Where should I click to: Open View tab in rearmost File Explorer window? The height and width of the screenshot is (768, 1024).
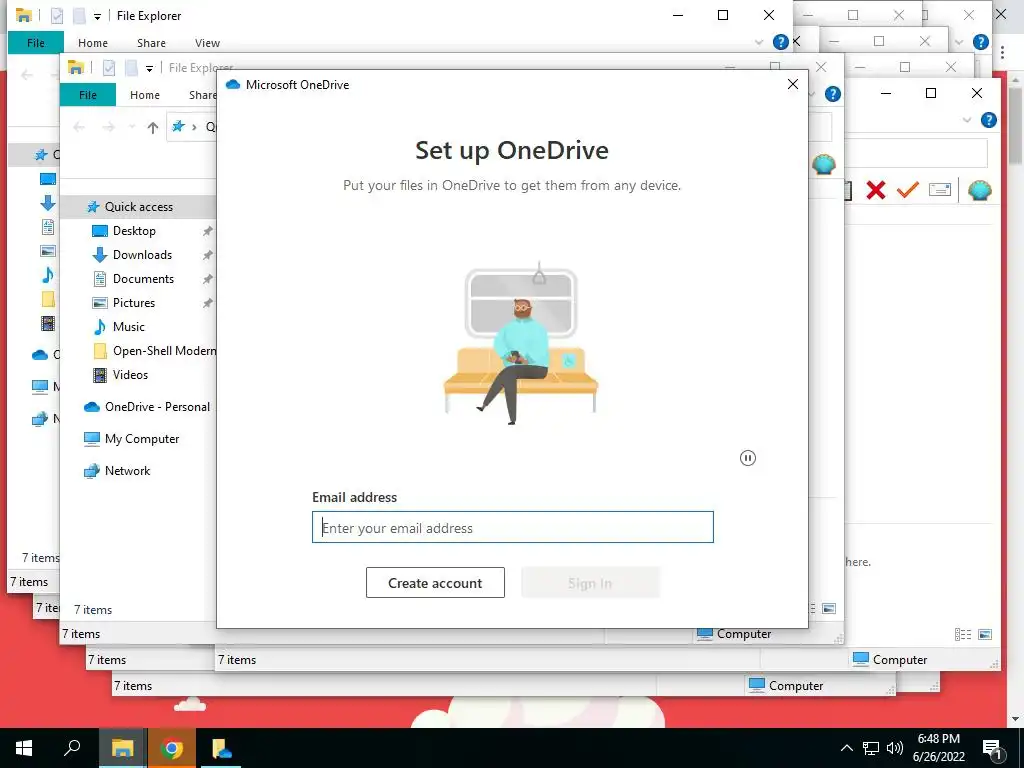point(207,43)
